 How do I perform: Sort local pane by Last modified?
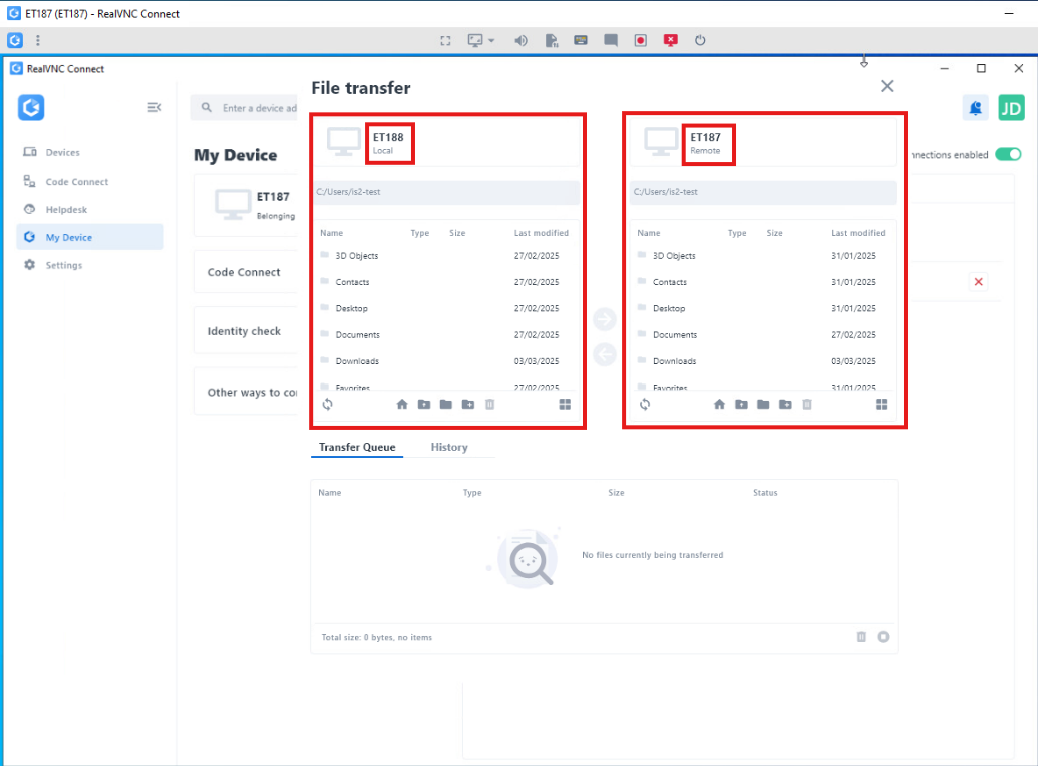pos(541,233)
